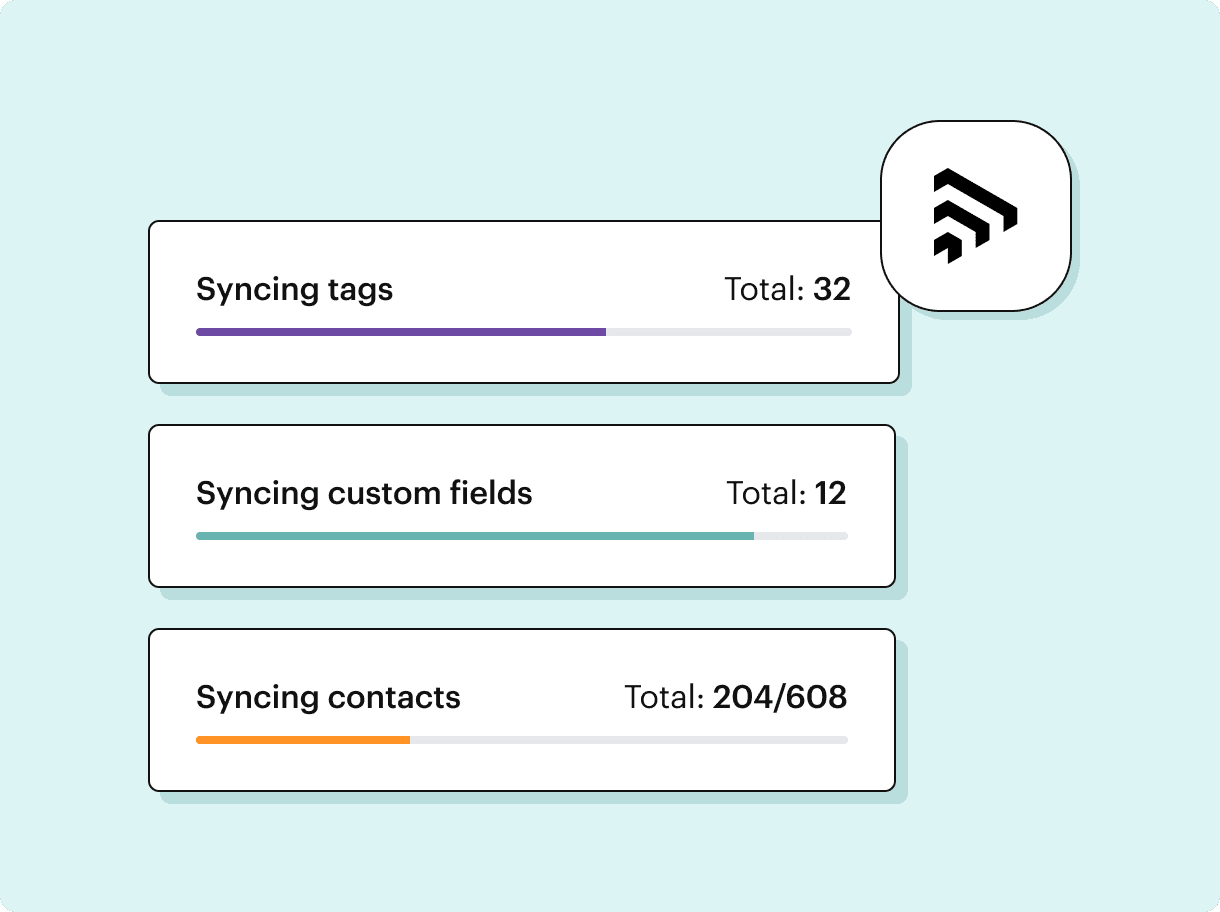Image resolution: width=1220 pixels, height=912 pixels.
Task: Click the teal filled custom fields progress bar
Action: (x=474, y=536)
